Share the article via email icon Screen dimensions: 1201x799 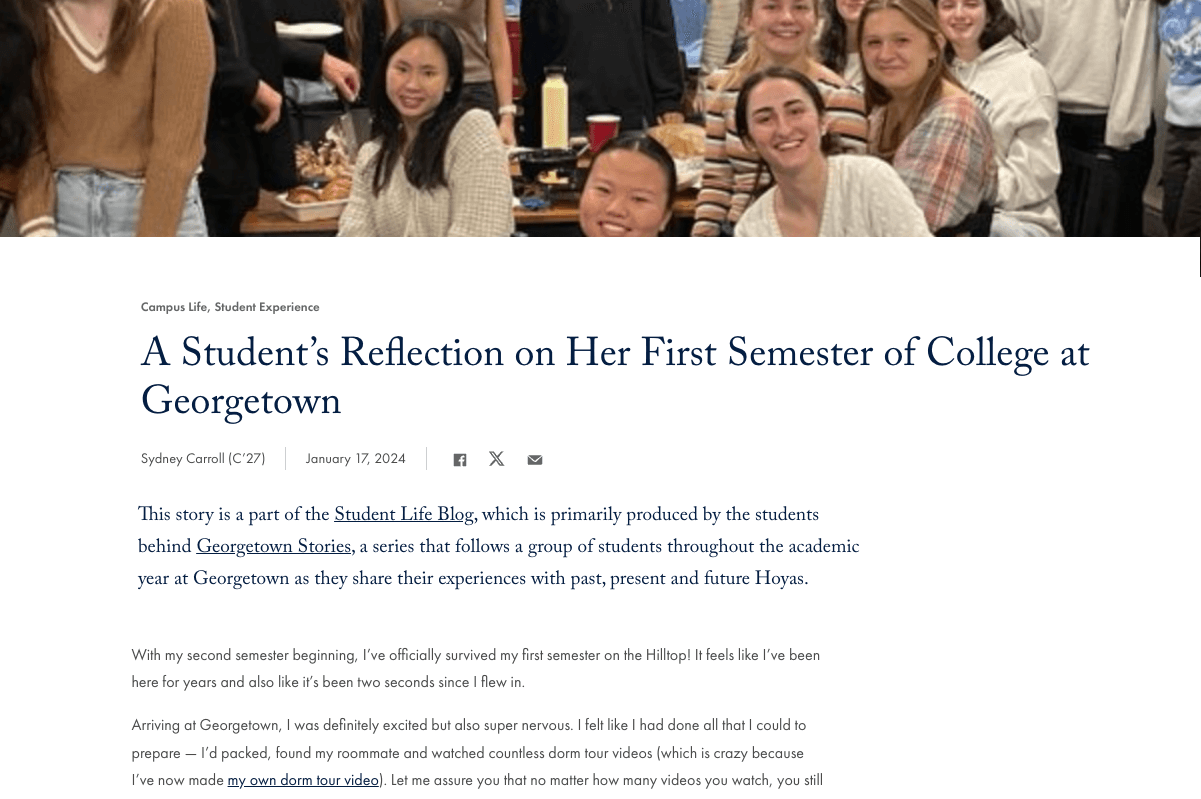click(x=535, y=460)
